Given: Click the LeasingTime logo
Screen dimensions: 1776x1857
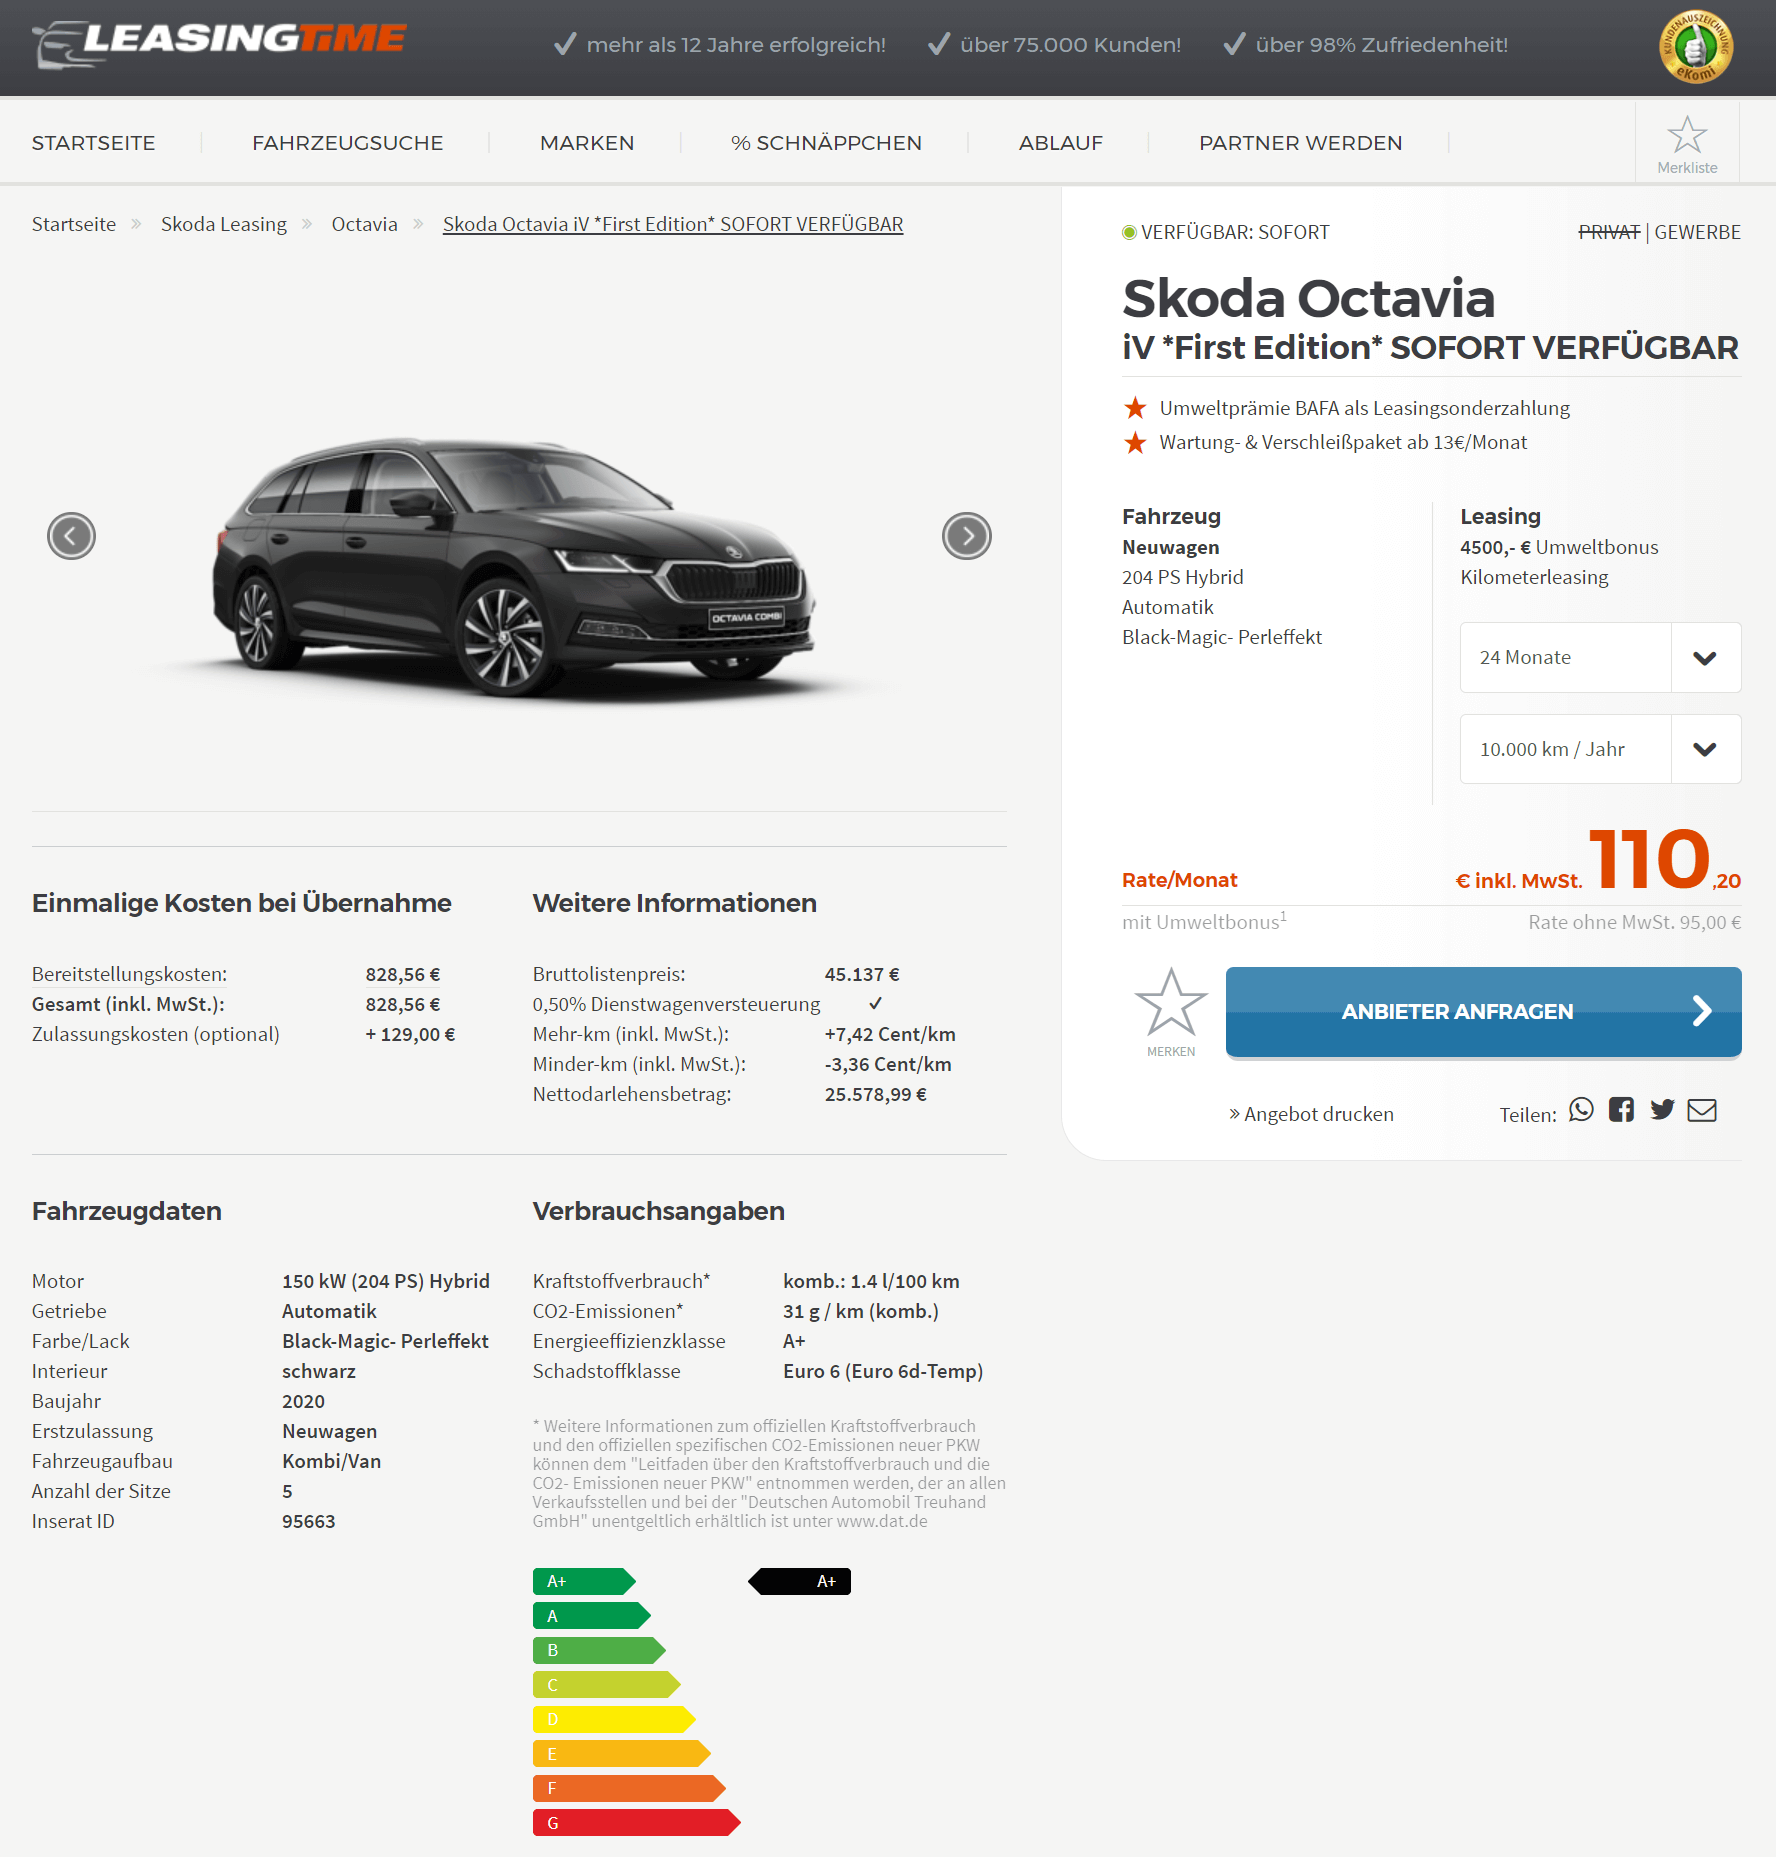Looking at the screenshot, I should (x=219, y=44).
